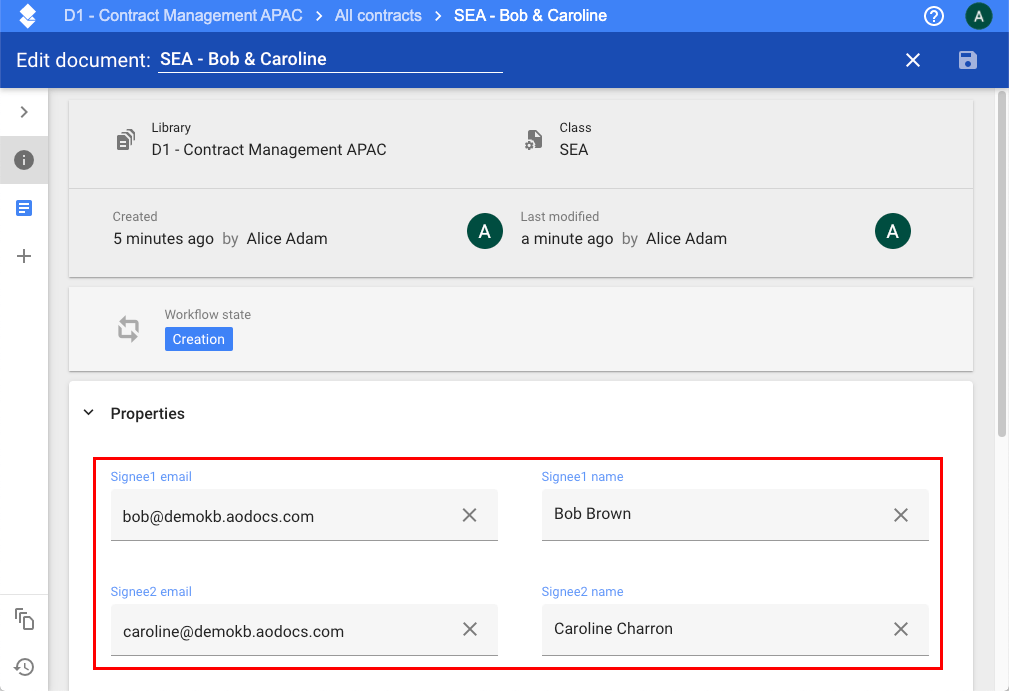This screenshot has height=691, width=1009.
Task: Navigate to All contracts breadcrumb
Action: pos(378,16)
